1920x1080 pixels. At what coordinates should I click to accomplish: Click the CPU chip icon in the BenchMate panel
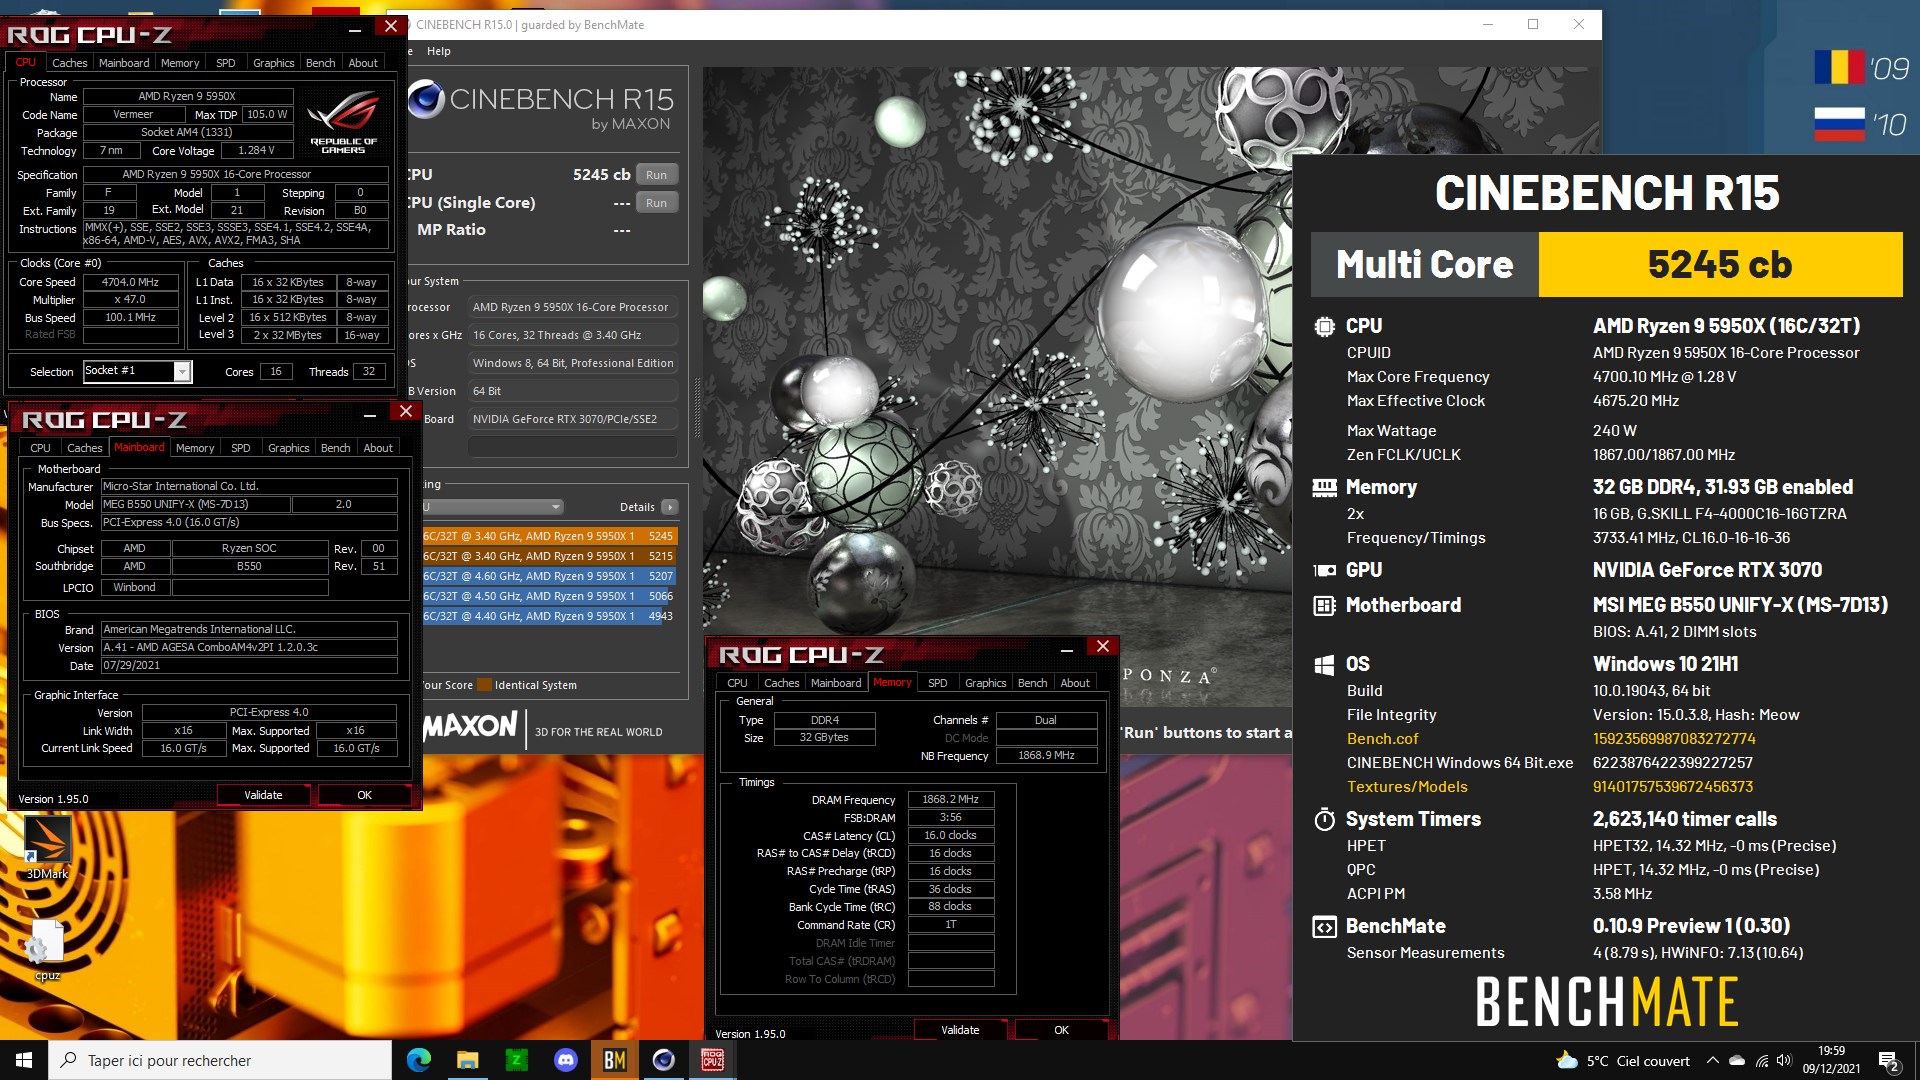click(1324, 326)
